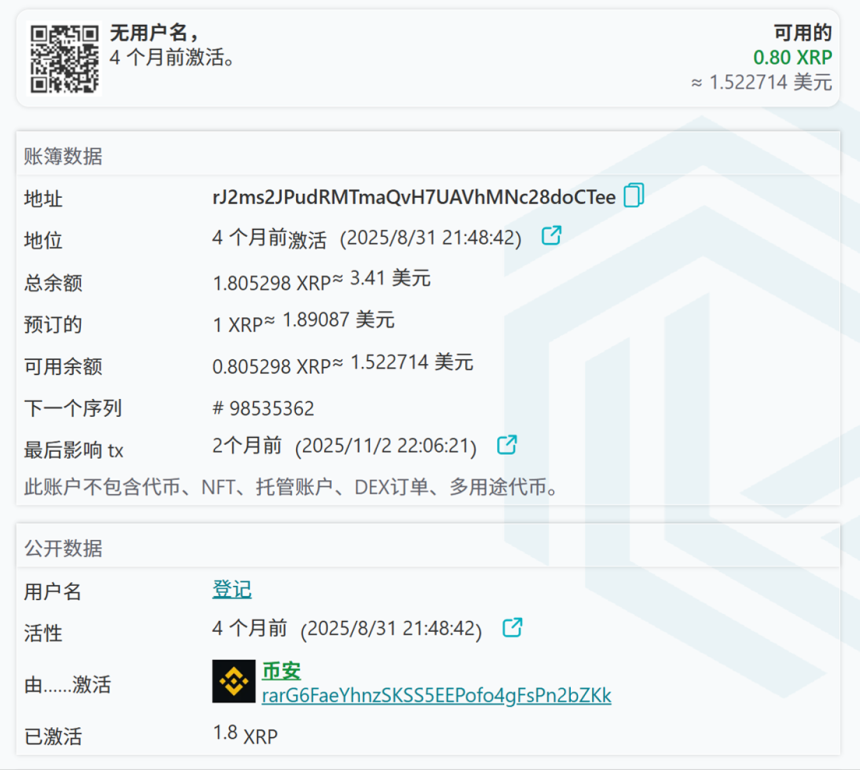Click the 账簿数据 section header
This screenshot has width=860, height=773.
[x=63, y=156]
